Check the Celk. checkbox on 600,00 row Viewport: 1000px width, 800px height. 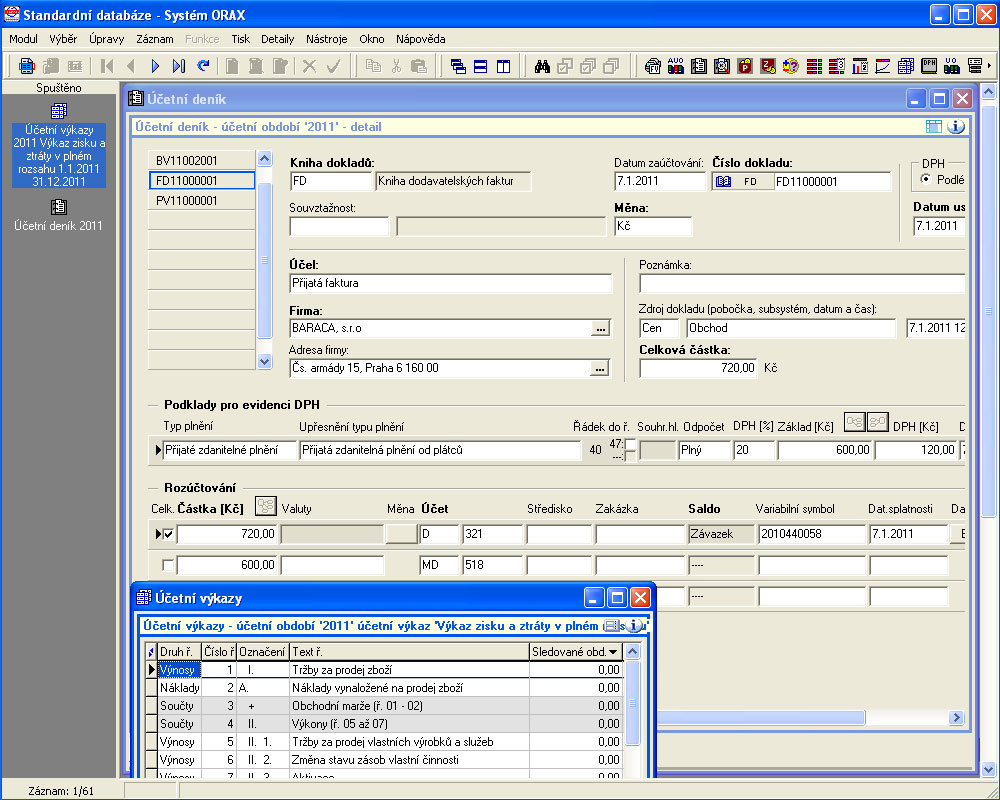168,566
